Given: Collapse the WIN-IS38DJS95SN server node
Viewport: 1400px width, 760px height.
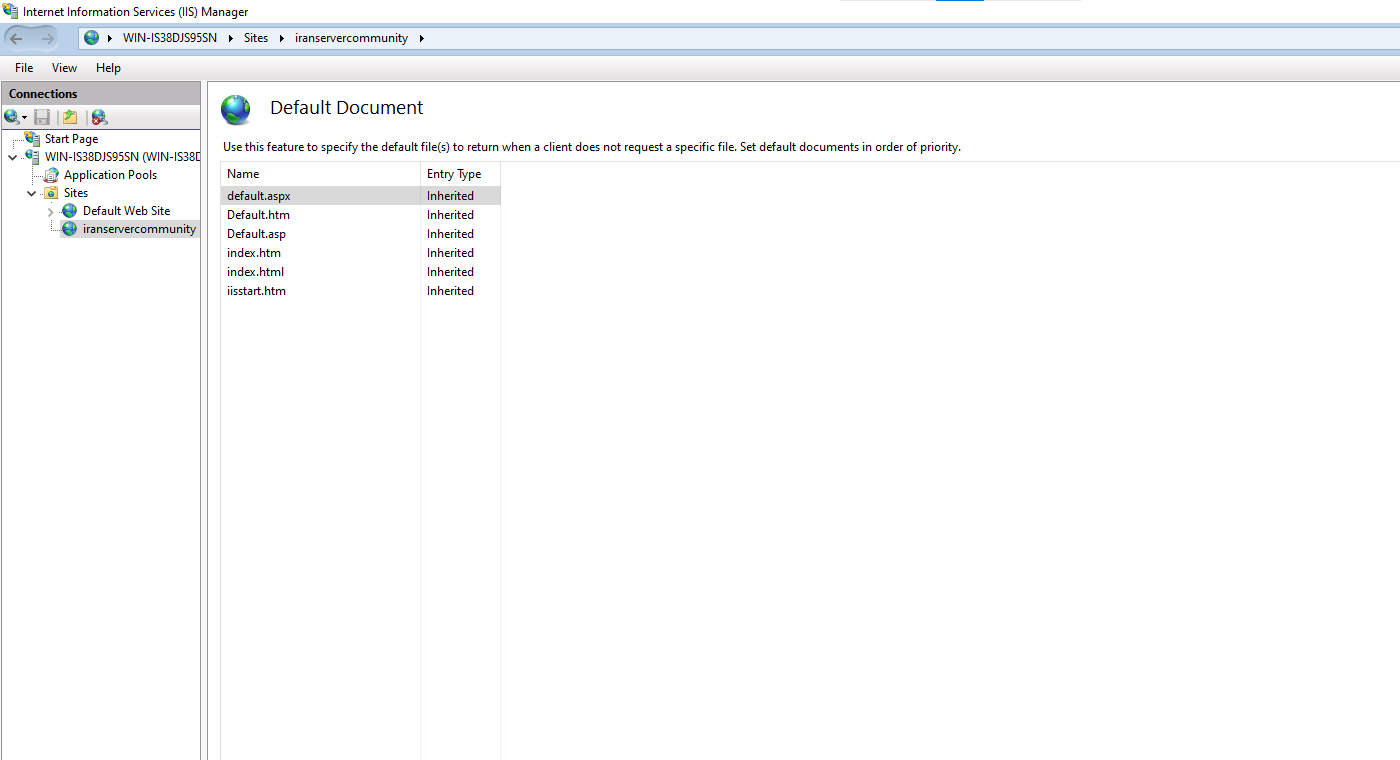Looking at the screenshot, I should click(12, 157).
